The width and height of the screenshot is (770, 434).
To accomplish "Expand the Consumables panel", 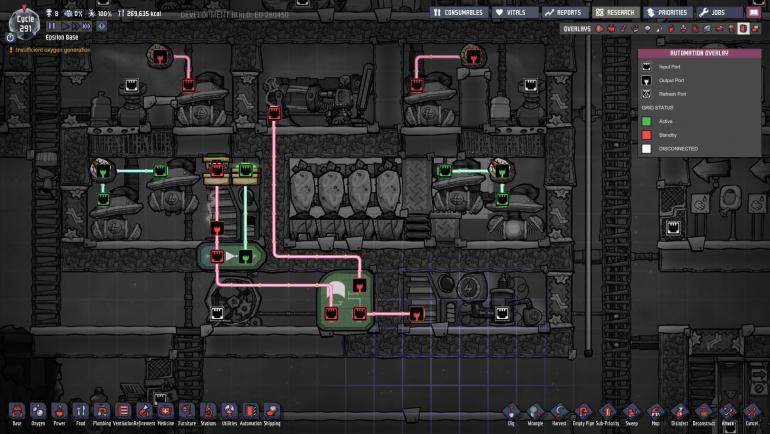I will click(x=459, y=13).
